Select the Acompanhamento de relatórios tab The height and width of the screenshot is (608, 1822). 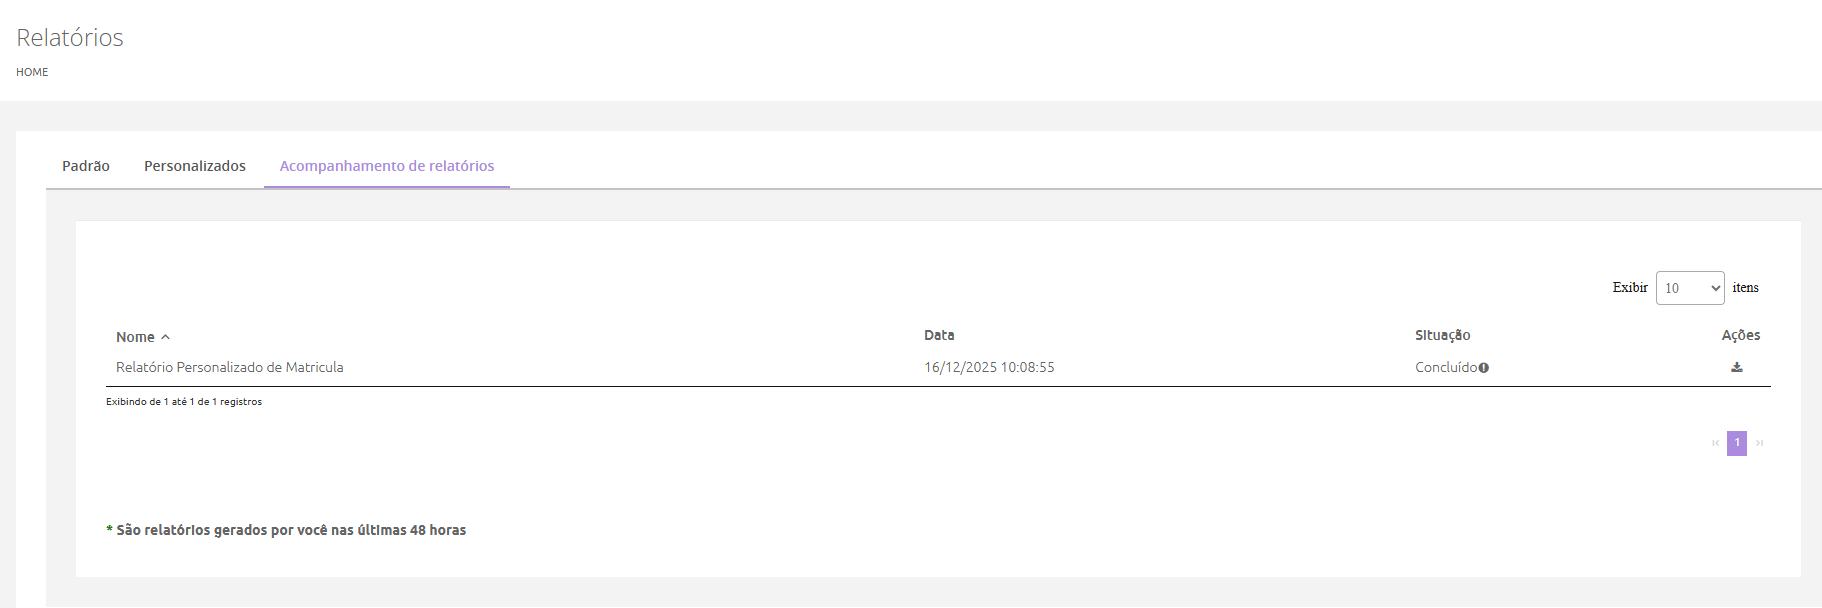[x=387, y=166]
